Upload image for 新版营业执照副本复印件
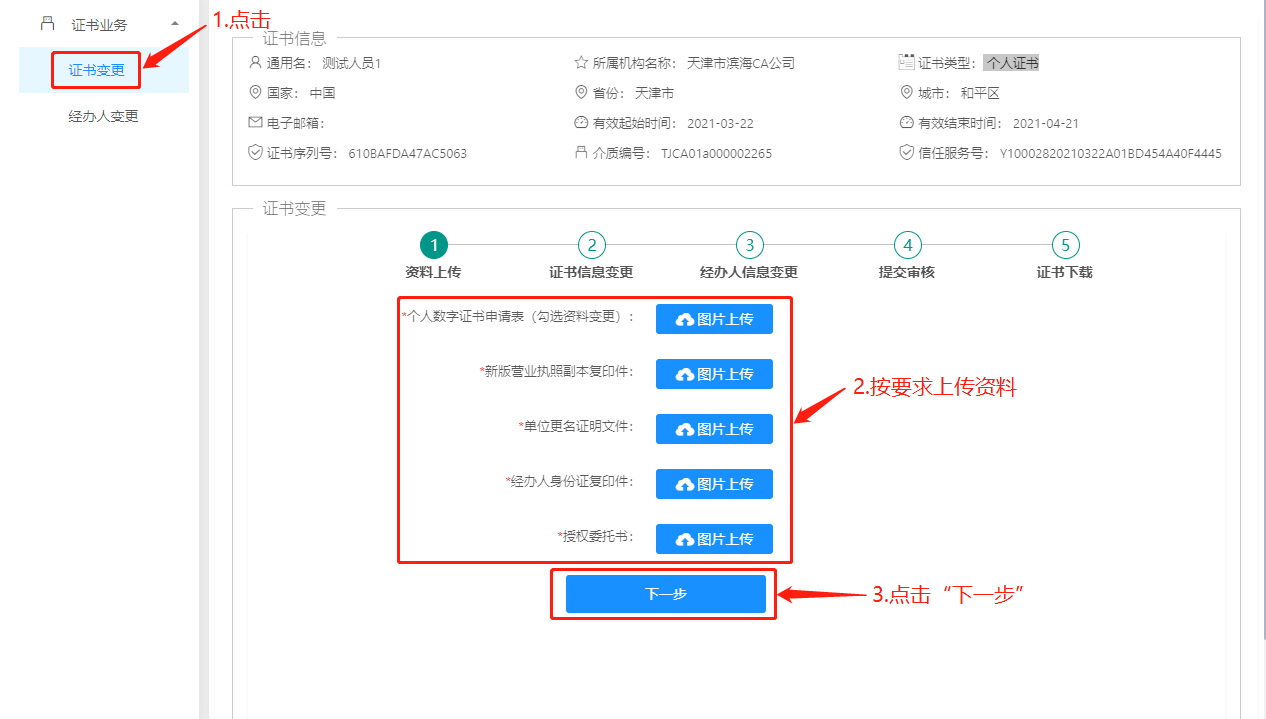 click(x=714, y=374)
